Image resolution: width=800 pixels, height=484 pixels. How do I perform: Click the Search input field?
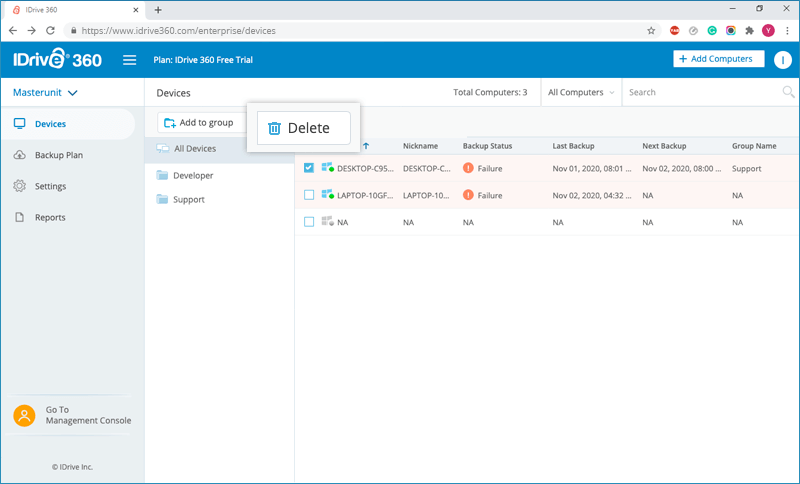coord(704,92)
